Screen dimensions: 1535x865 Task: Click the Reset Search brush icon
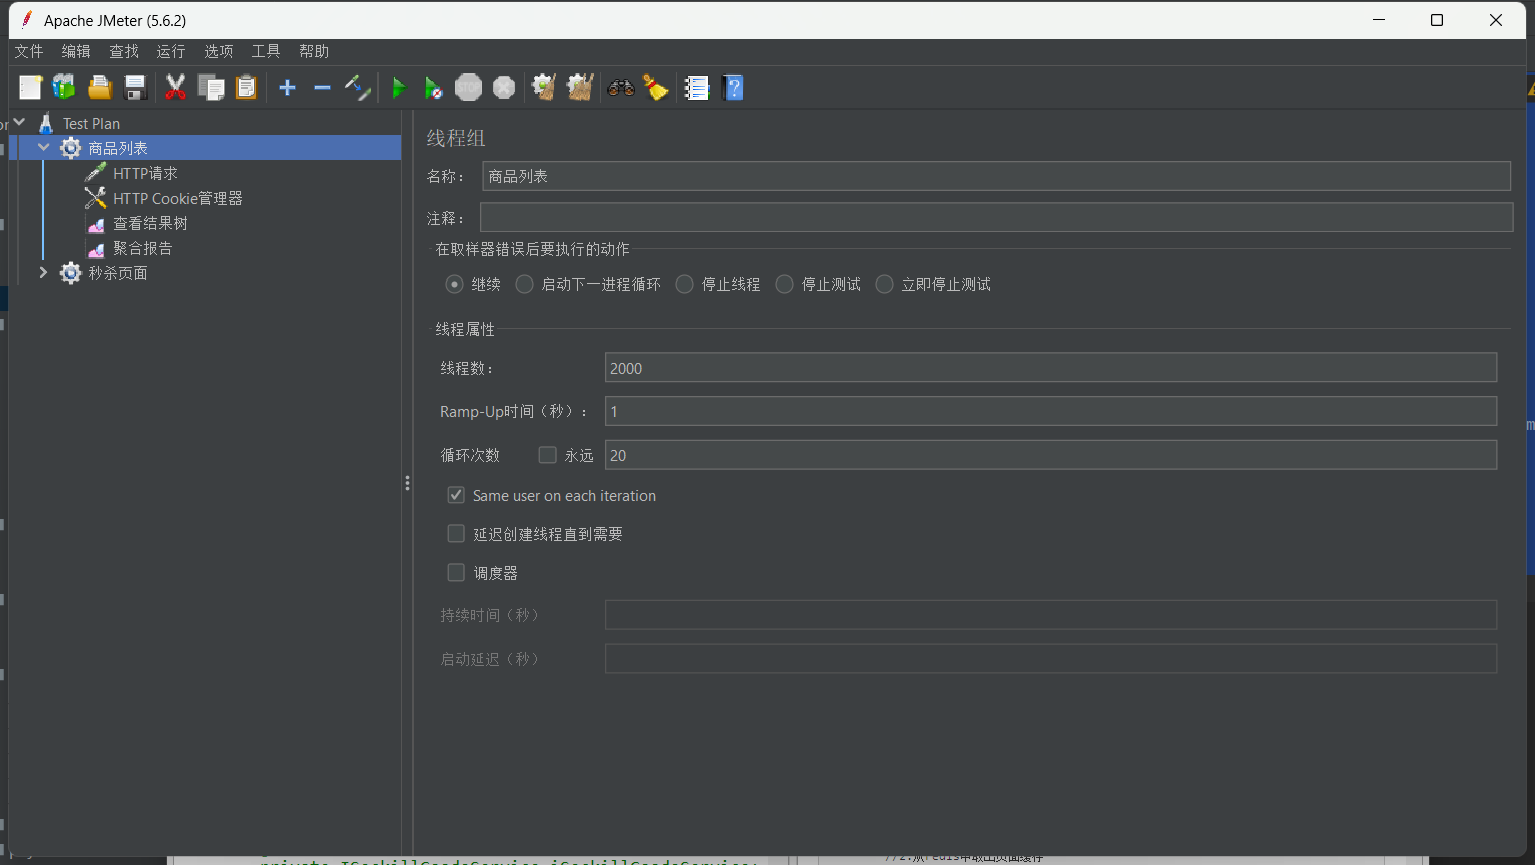pyautogui.click(x=656, y=88)
